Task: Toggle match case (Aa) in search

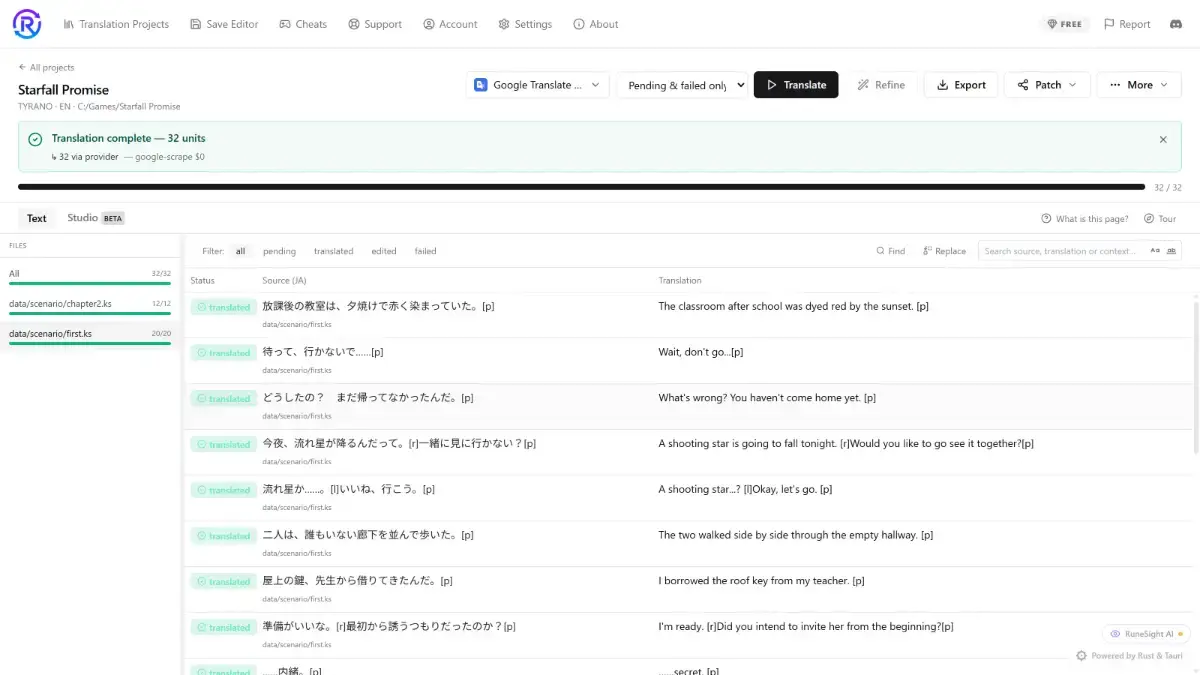Action: coord(1155,251)
